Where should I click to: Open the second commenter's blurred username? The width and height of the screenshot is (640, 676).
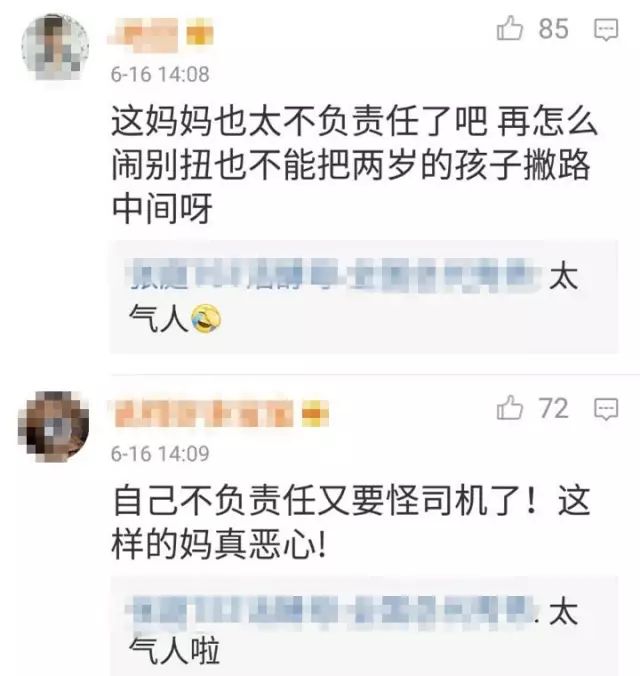click(204, 414)
